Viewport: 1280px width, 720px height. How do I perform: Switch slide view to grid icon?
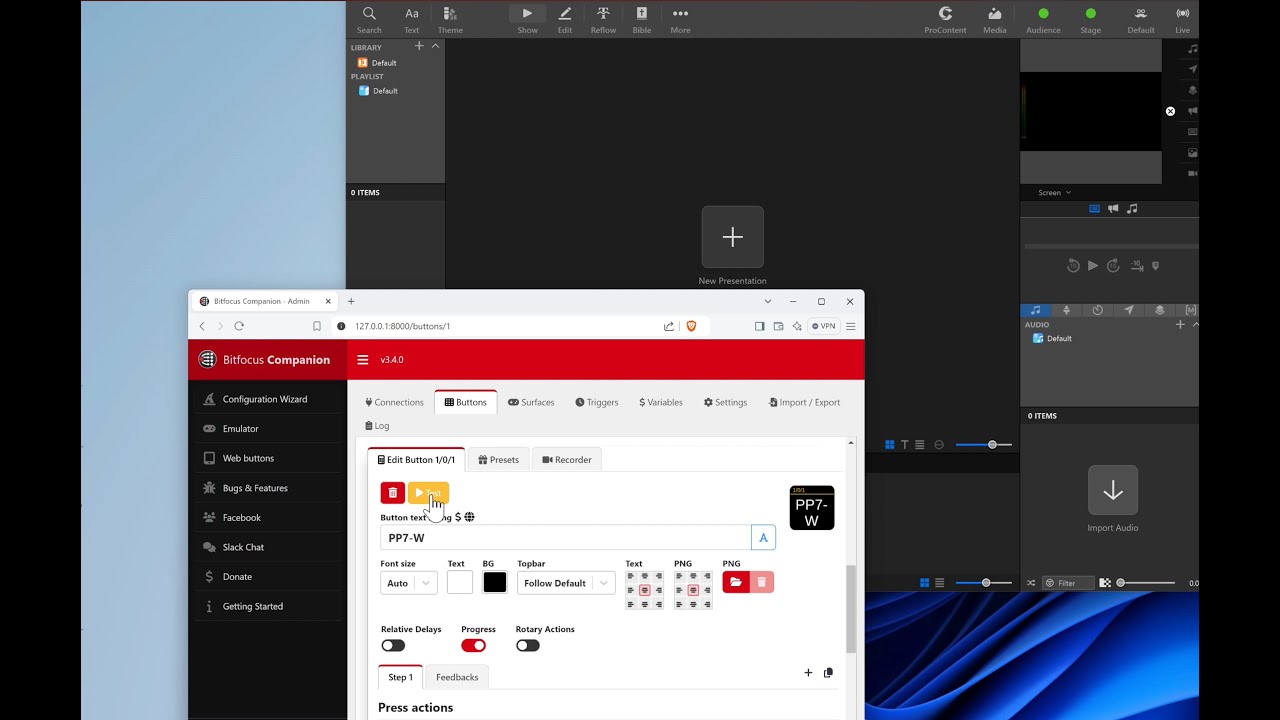889,445
